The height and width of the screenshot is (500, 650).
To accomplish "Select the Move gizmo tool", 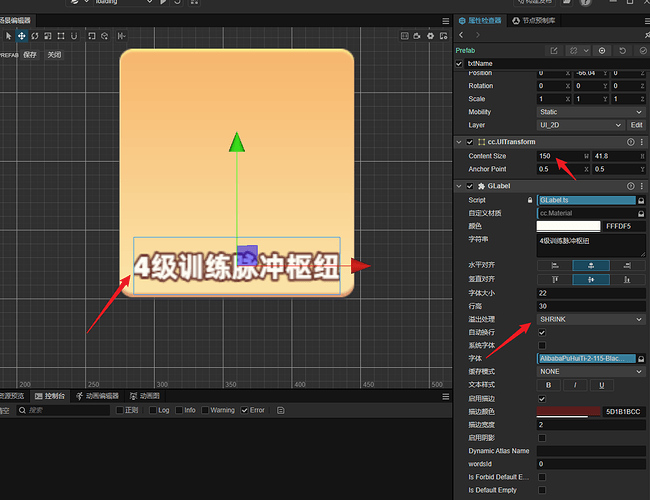I will point(21,36).
